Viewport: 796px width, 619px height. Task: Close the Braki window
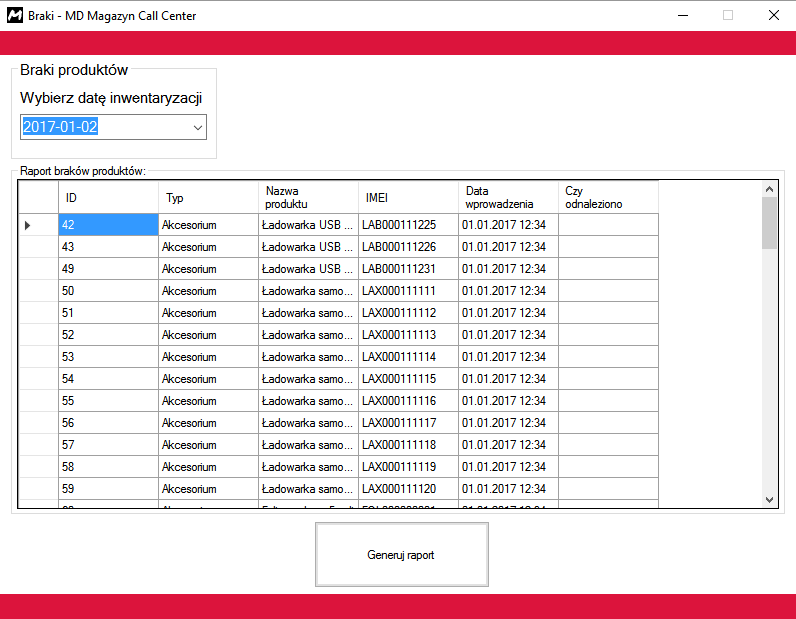coord(774,16)
